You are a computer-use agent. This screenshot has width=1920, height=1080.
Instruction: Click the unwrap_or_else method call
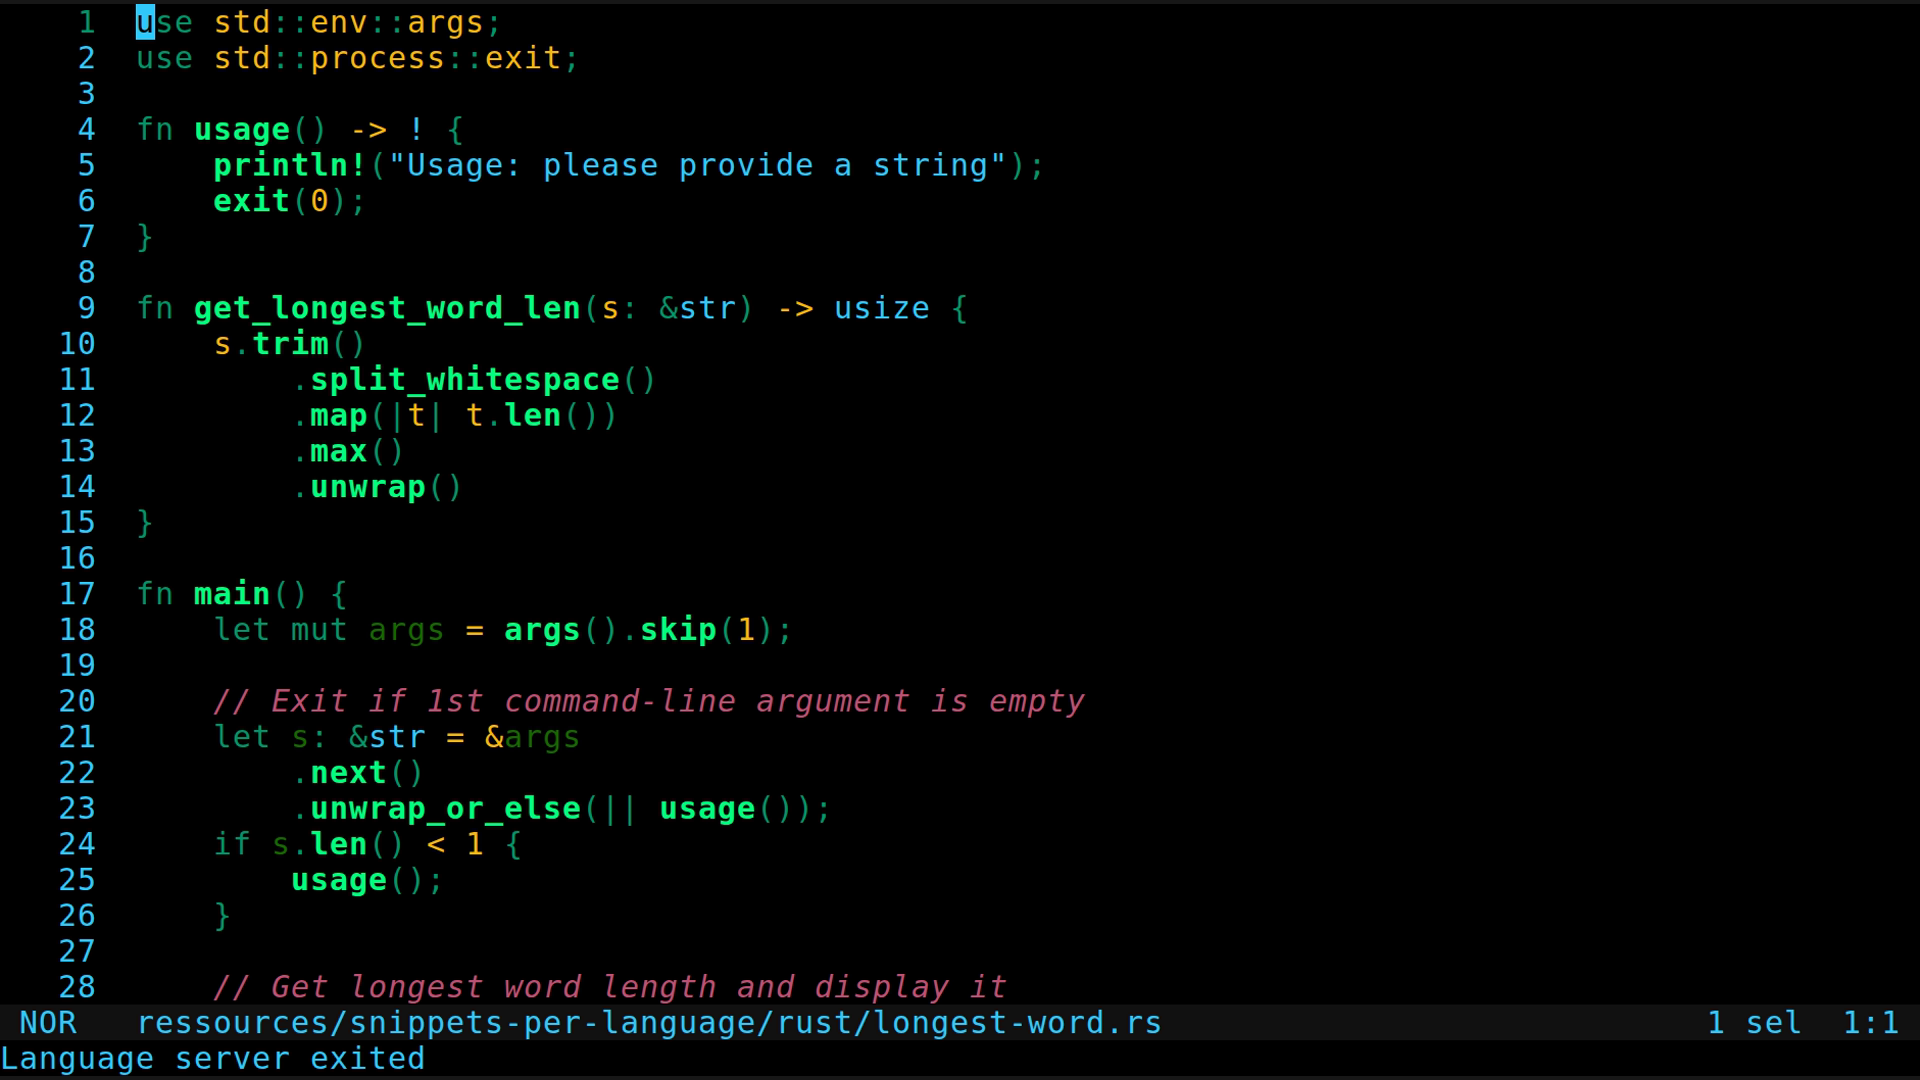[445, 809]
